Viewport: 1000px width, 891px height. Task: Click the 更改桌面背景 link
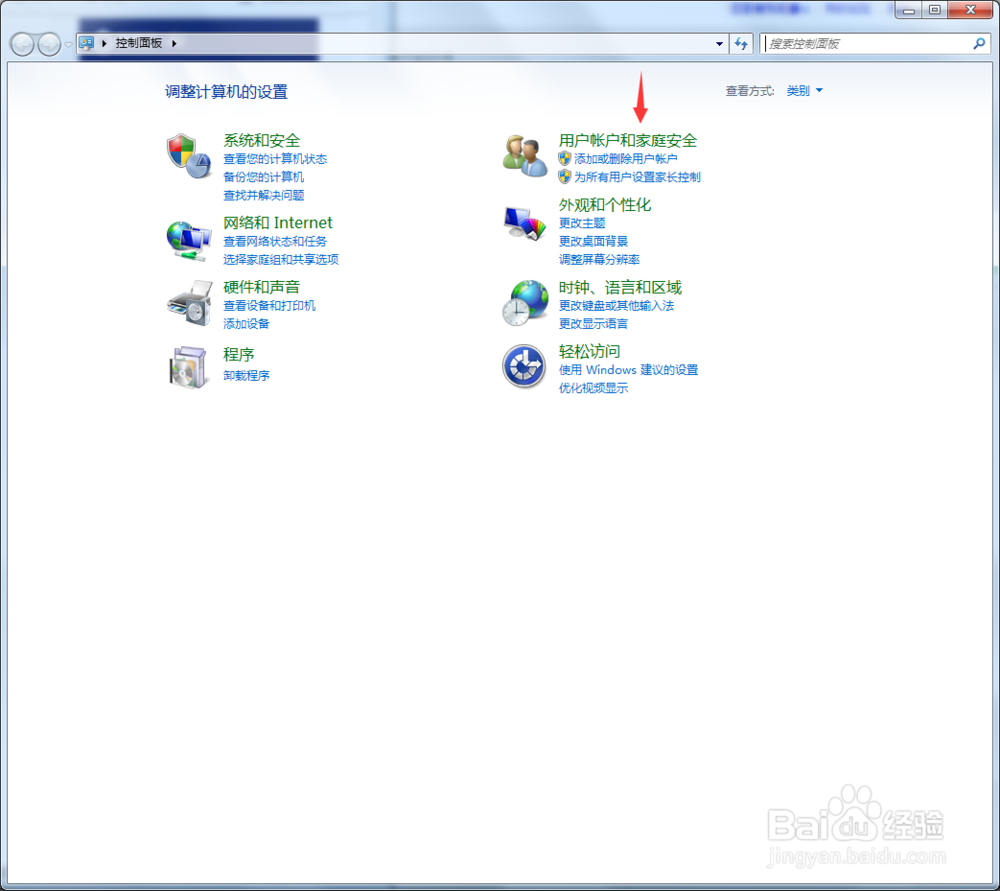[x=595, y=240]
